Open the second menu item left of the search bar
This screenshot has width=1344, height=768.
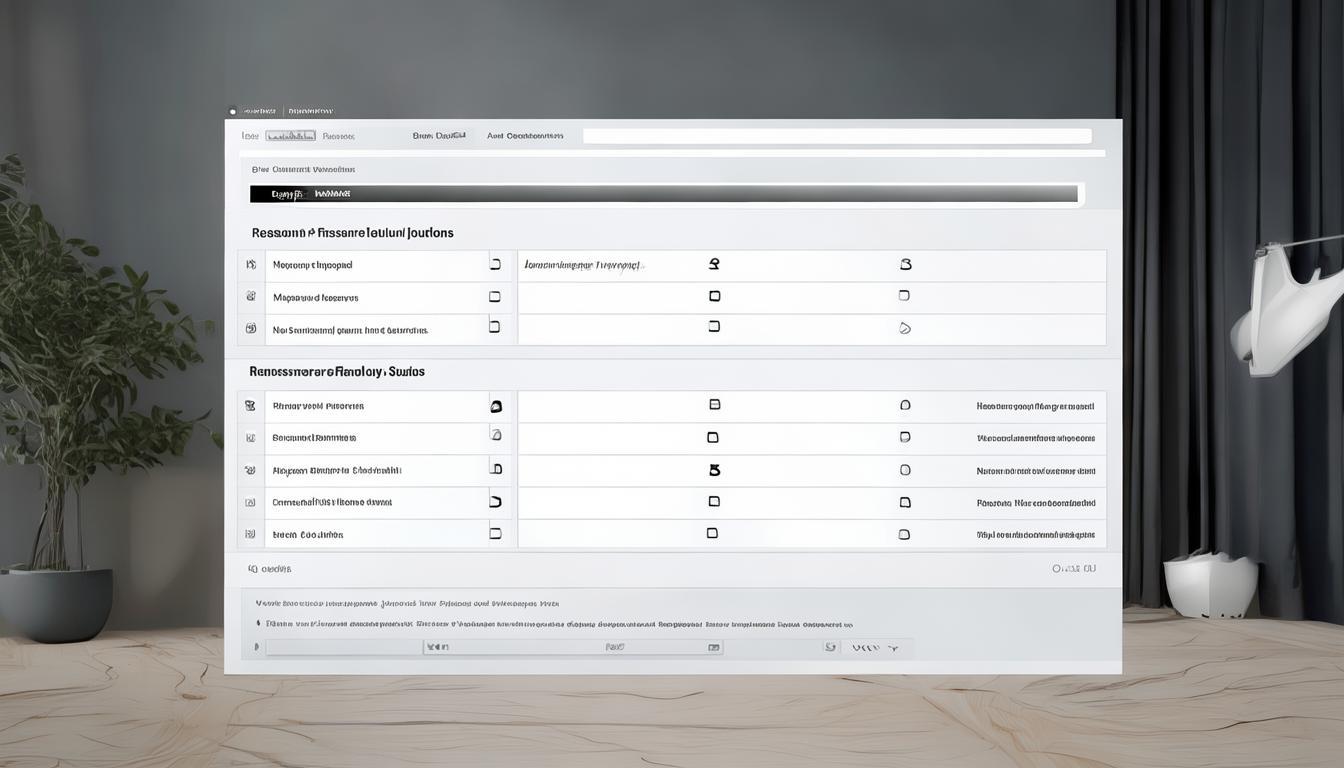click(439, 136)
